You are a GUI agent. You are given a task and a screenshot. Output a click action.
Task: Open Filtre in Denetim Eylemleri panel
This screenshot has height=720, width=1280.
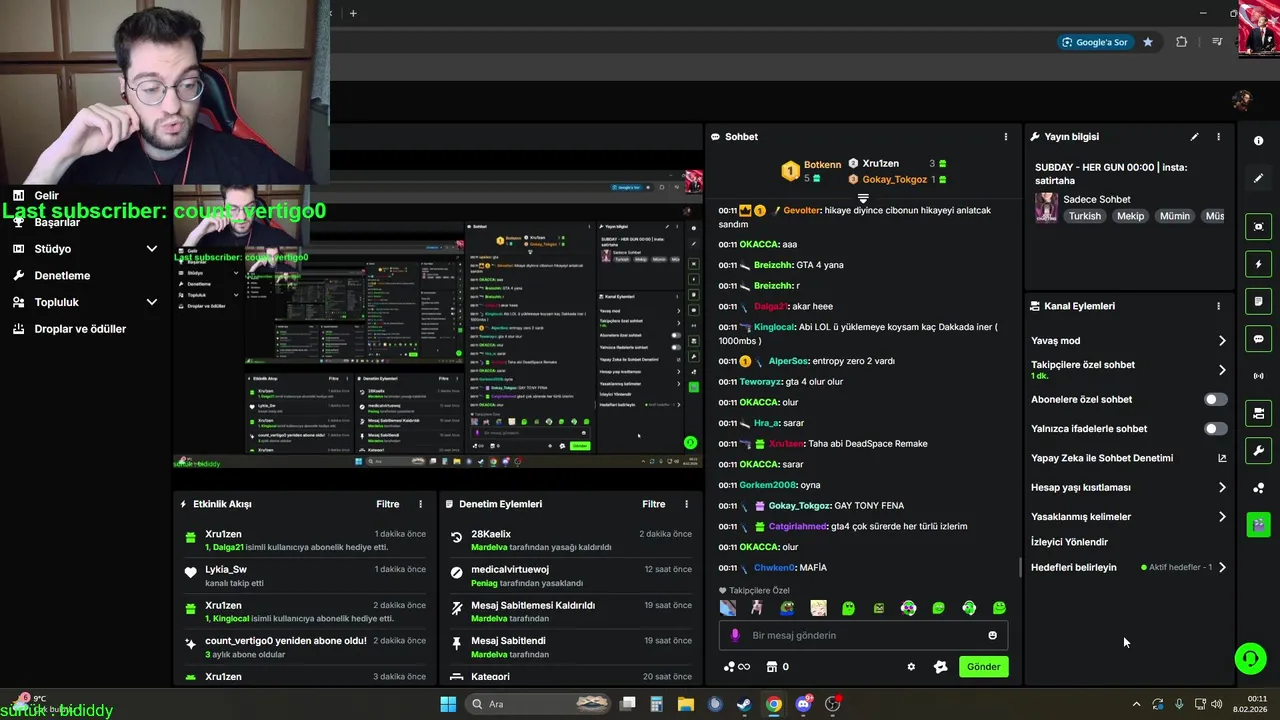tap(654, 504)
